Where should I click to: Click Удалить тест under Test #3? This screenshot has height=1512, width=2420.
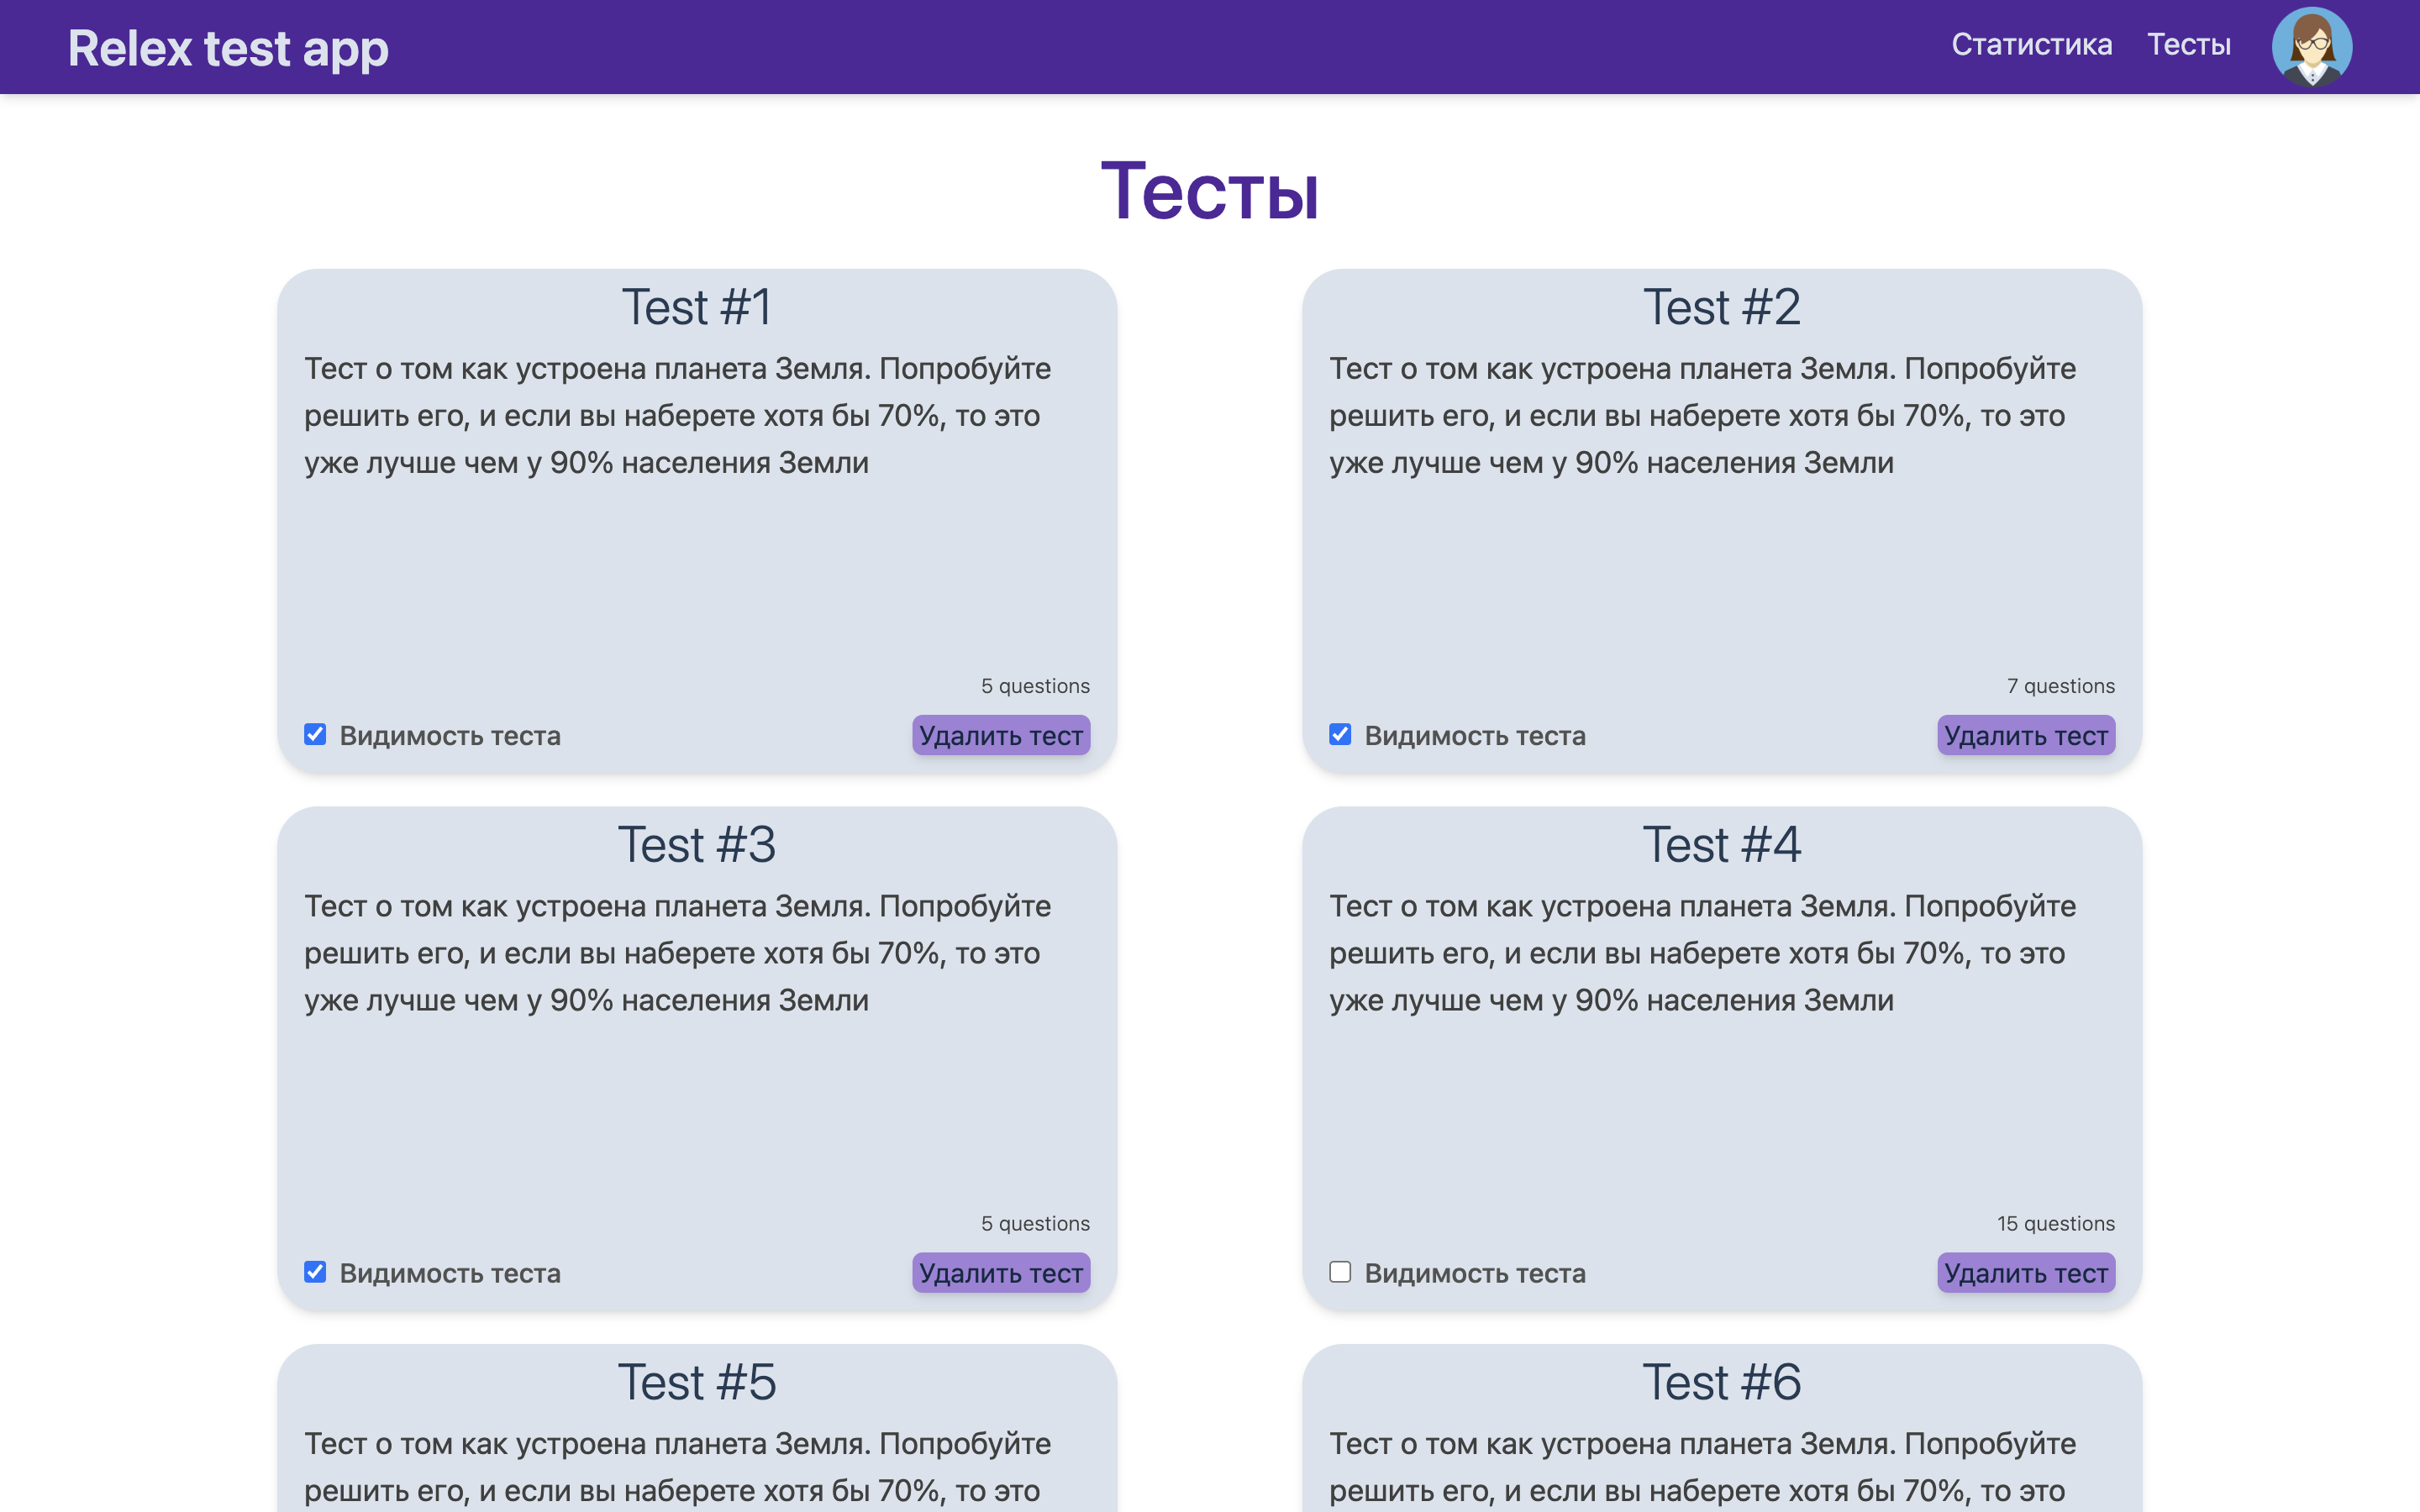click(1000, 1272)
